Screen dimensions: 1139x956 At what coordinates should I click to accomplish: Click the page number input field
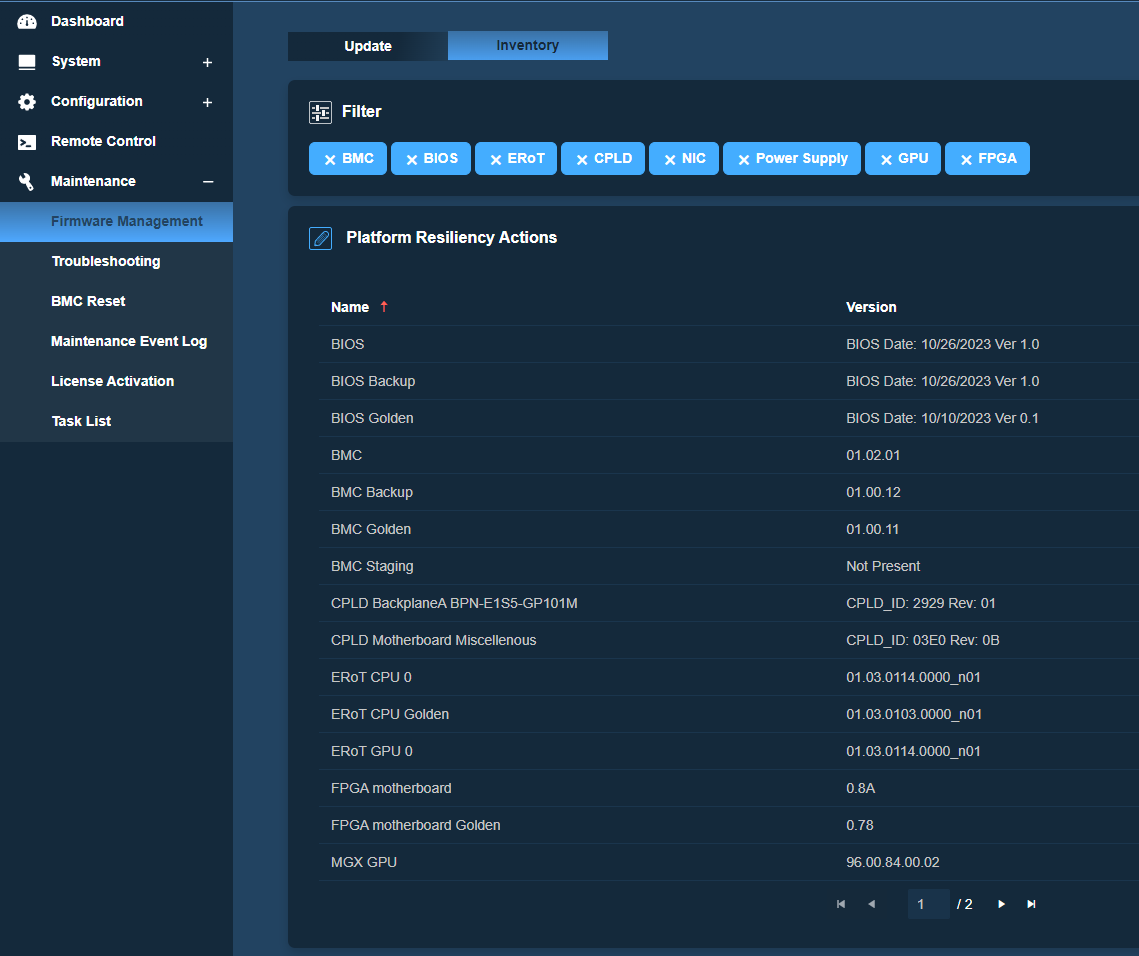click(928, 903)
